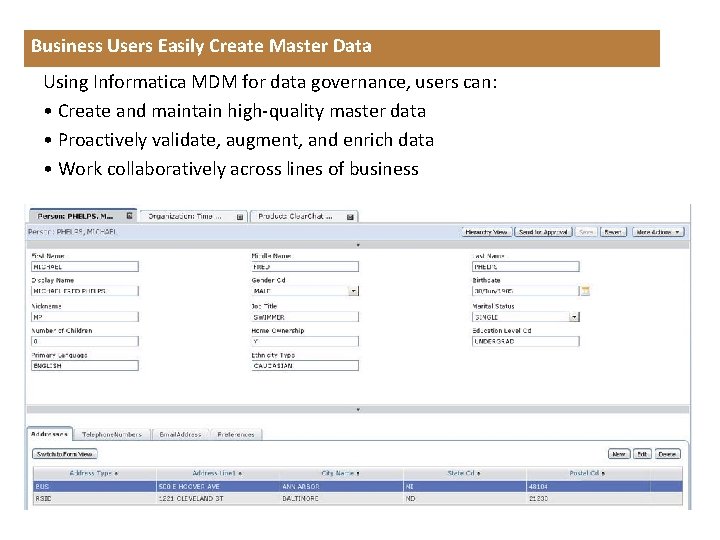Viewport: 720px width, 540px height.
Task: Close the Organization tab icon
Action: point(240,217)
